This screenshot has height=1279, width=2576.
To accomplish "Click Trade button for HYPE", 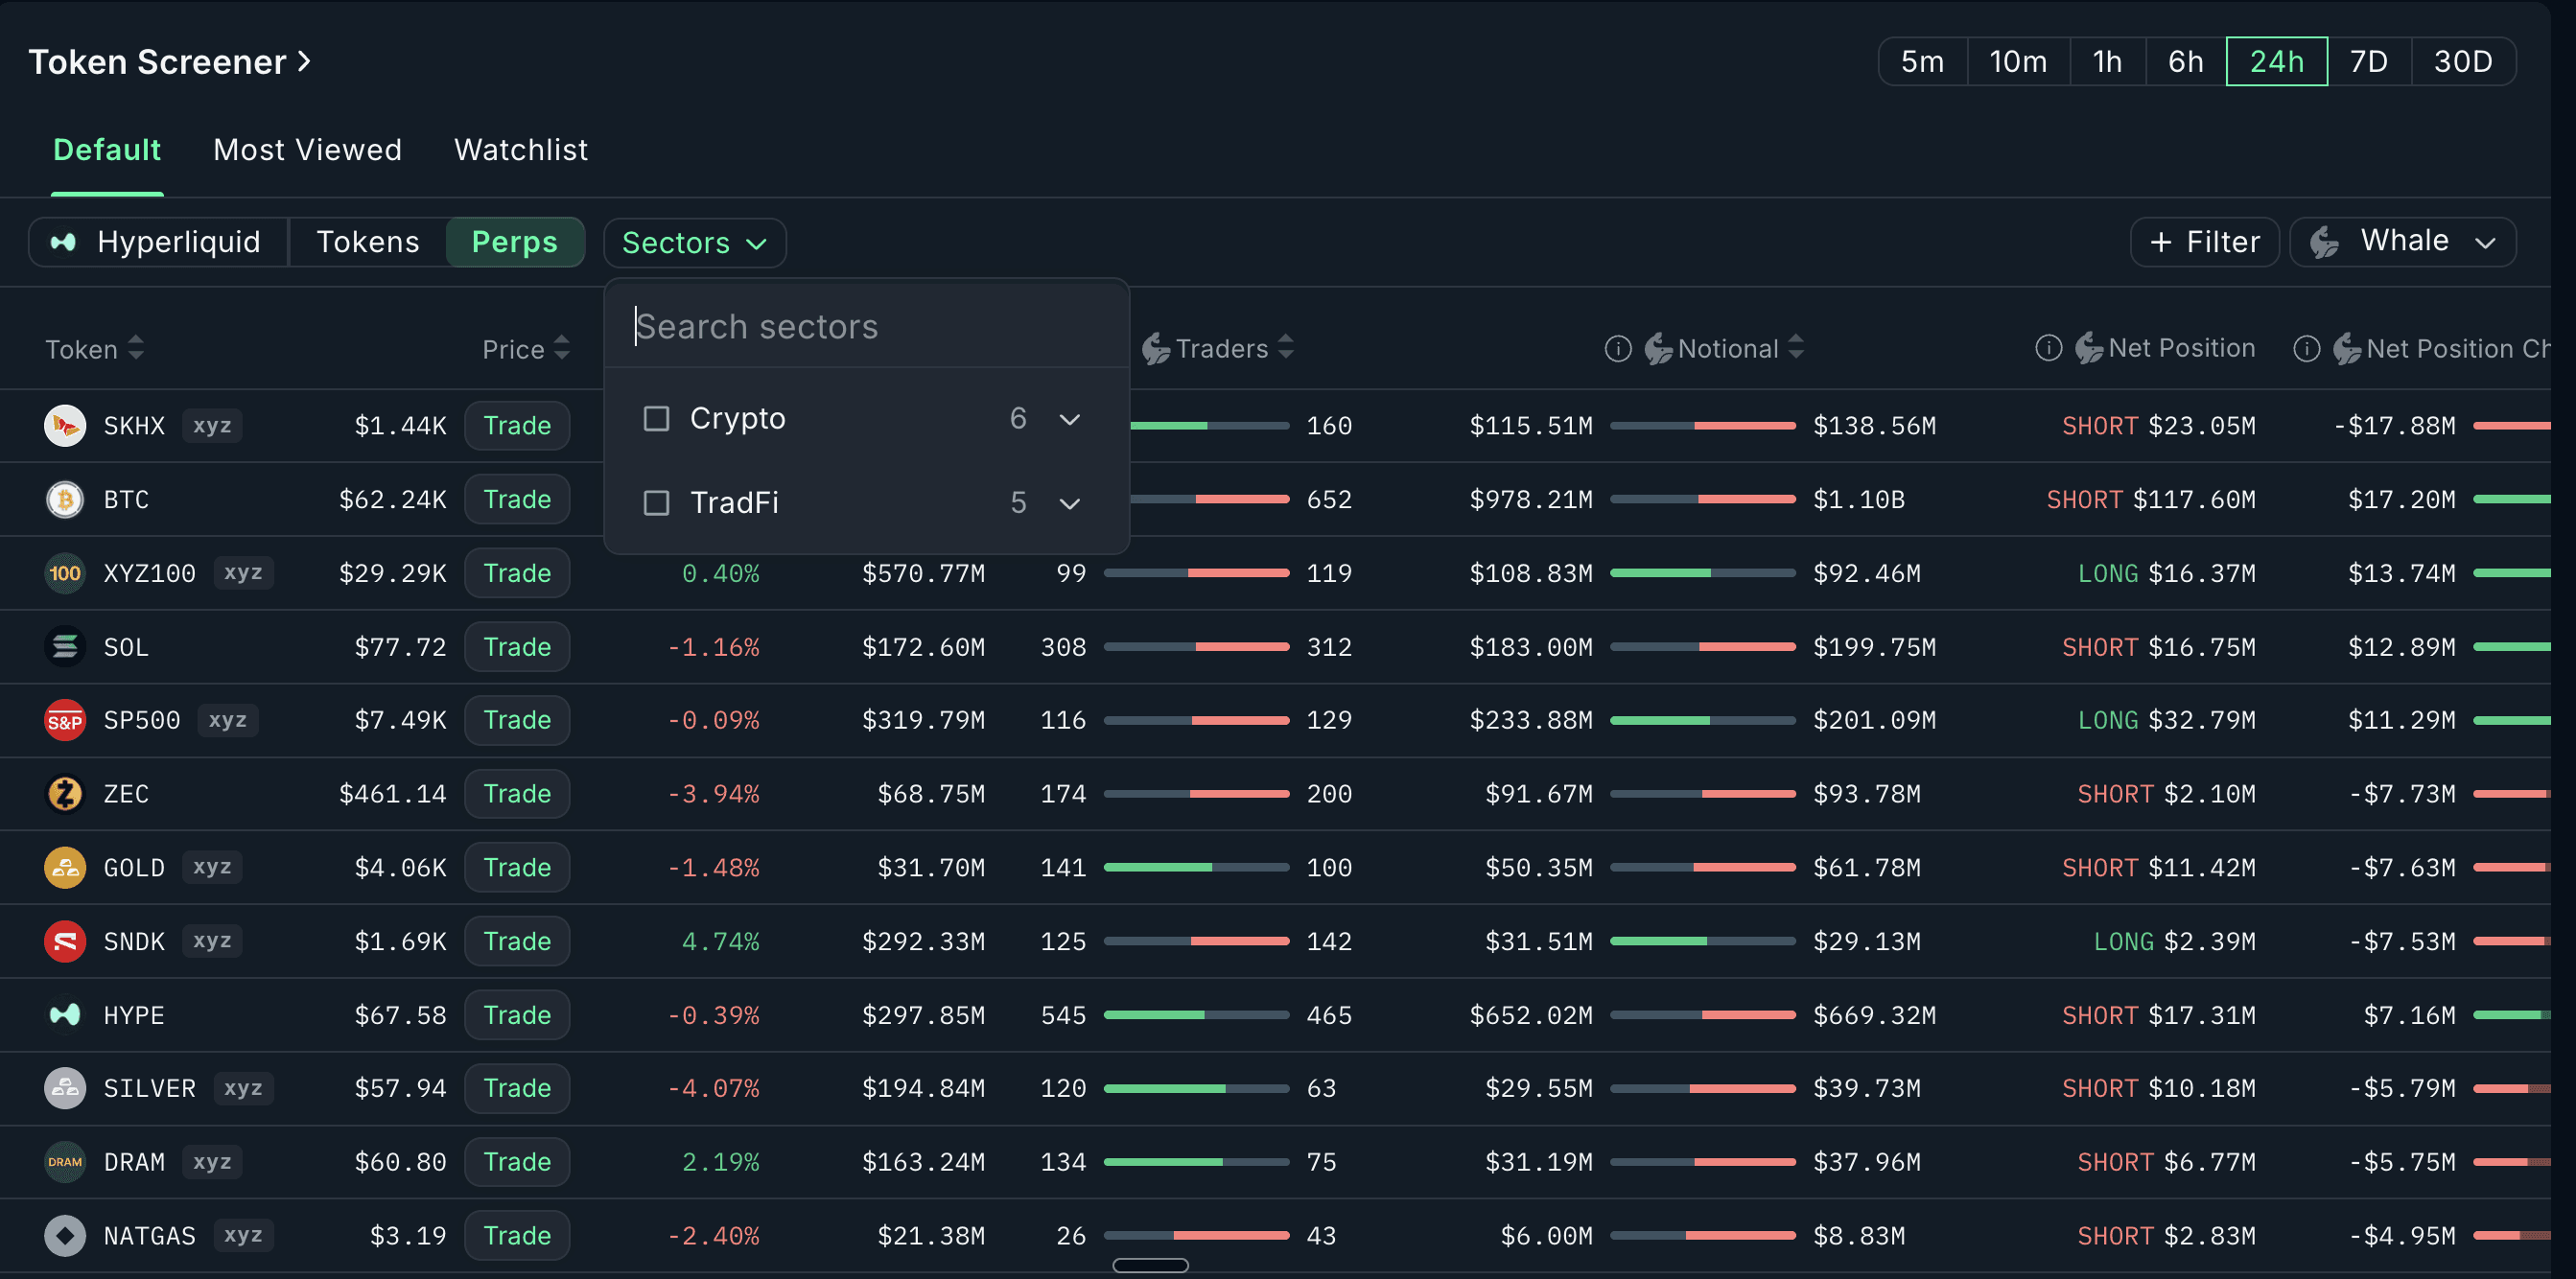I will click(517, 1015).
